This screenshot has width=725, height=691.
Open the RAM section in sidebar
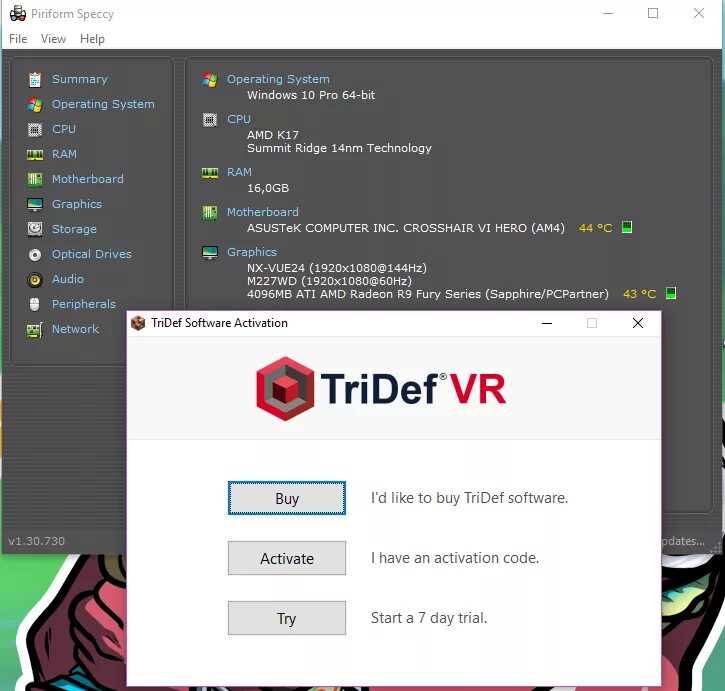pyautogui.click(x=64, y=154)
